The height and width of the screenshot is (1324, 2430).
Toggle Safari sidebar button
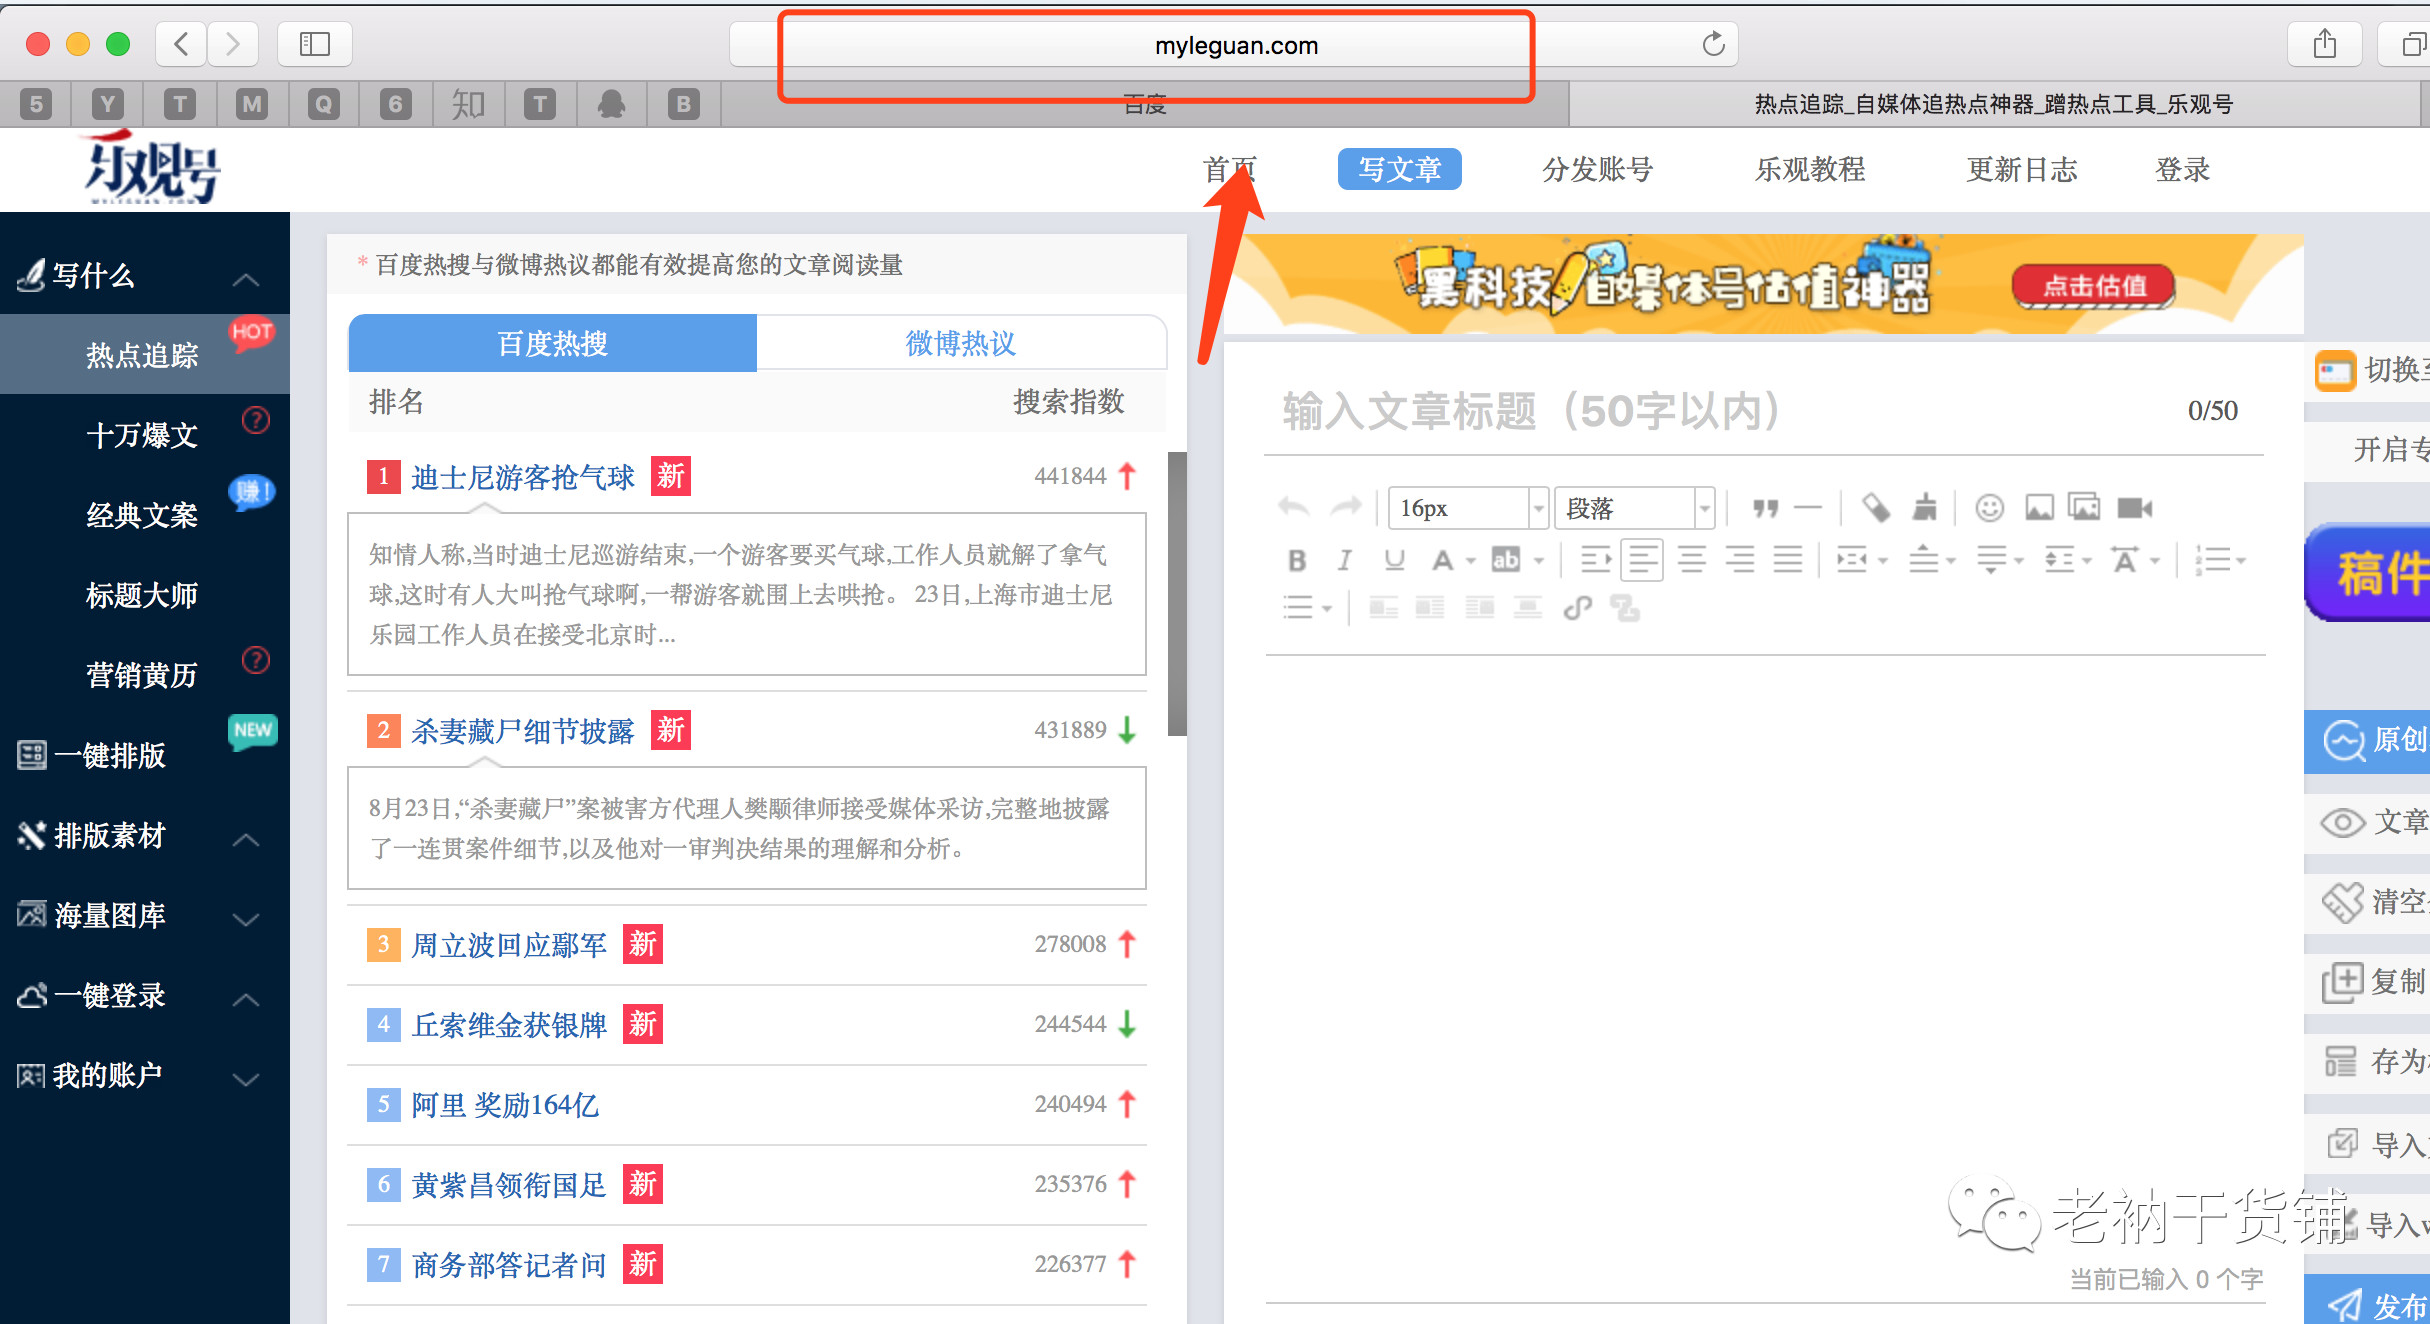[x=315, y=44]
